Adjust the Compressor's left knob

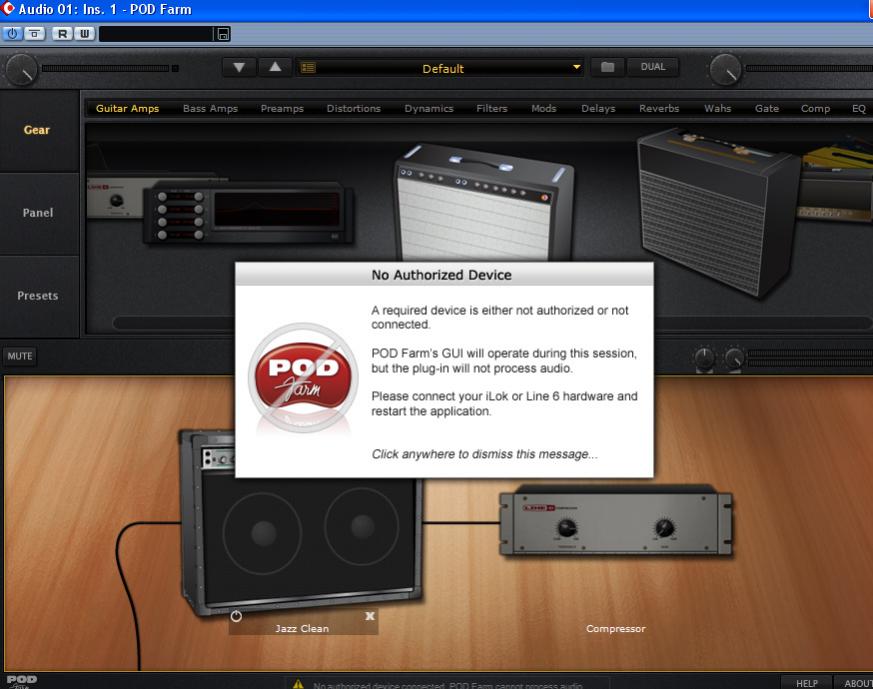tap(567, 528)
